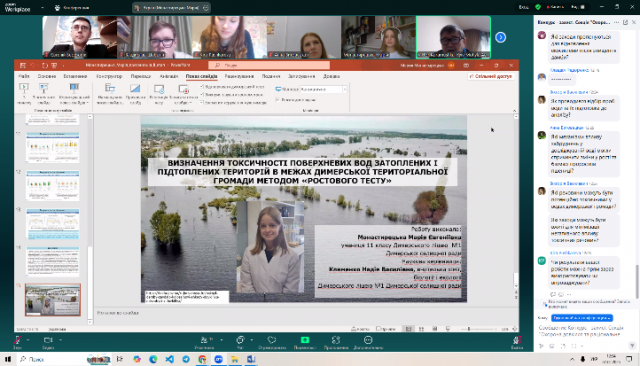Open the File tab in PowerPoint
The height and width of the screenshot is (366, 640).
[24, 76]
